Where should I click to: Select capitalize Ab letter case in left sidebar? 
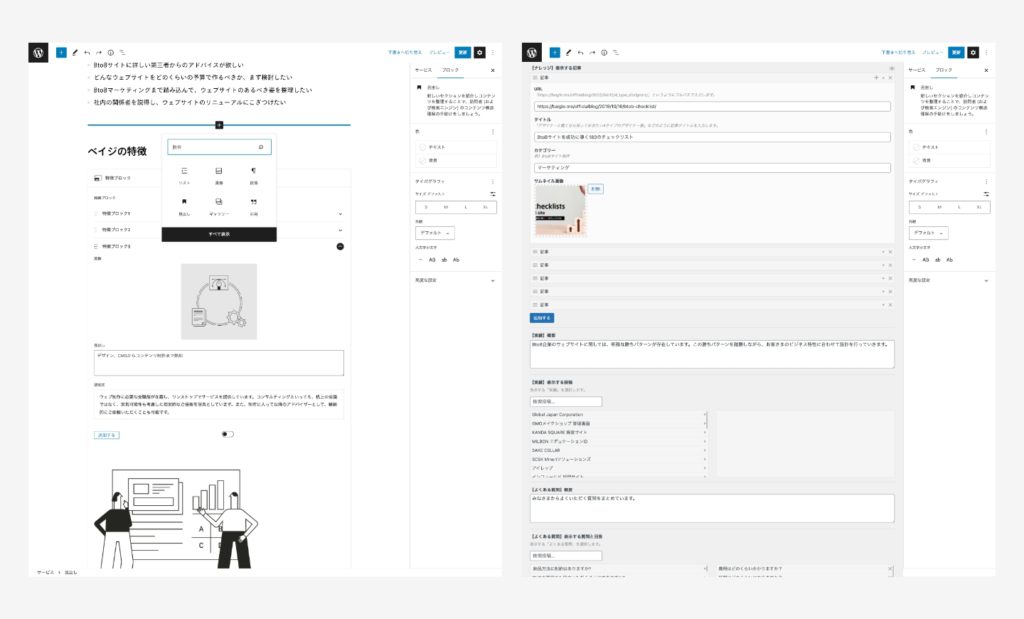(x=456, y=260)
